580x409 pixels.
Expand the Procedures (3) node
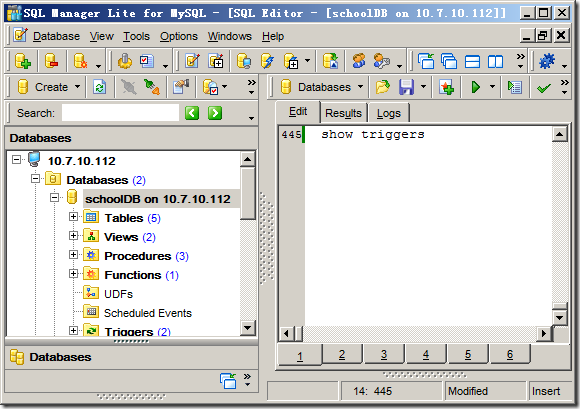(x=73, y=254)
